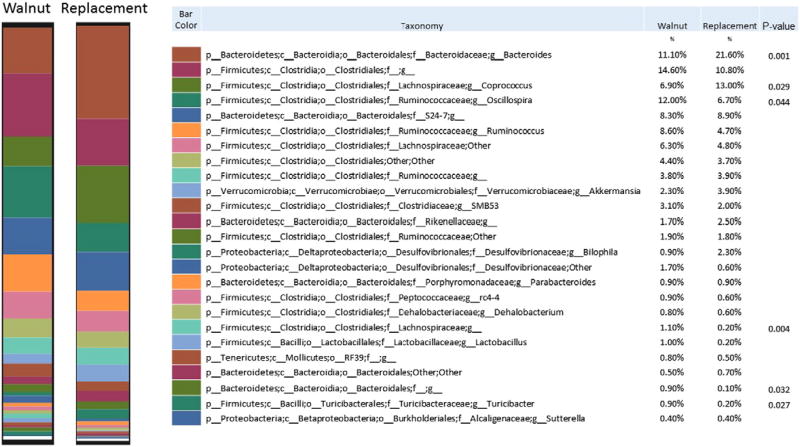Click the '4.70%' Replacement value
The height and width of the screenshot is (447, 800).
(x=730, y=131)
